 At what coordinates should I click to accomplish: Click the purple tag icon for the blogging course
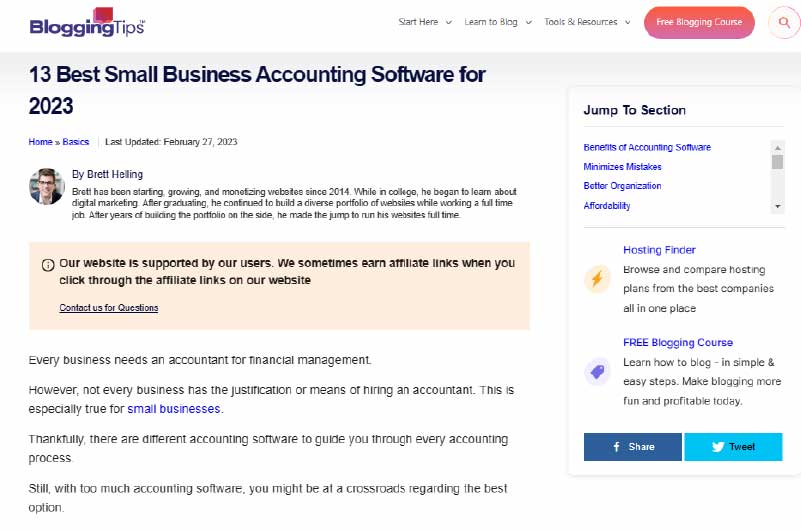coord(597,372)
